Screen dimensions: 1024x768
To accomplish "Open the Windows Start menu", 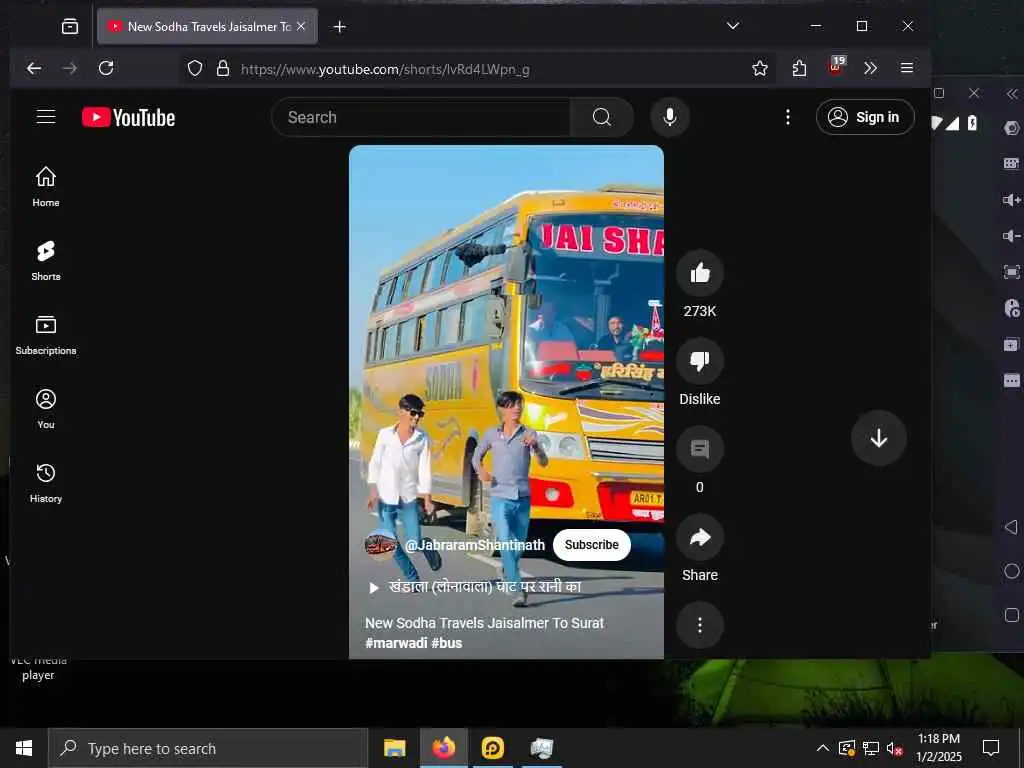I will click(24, 748).
